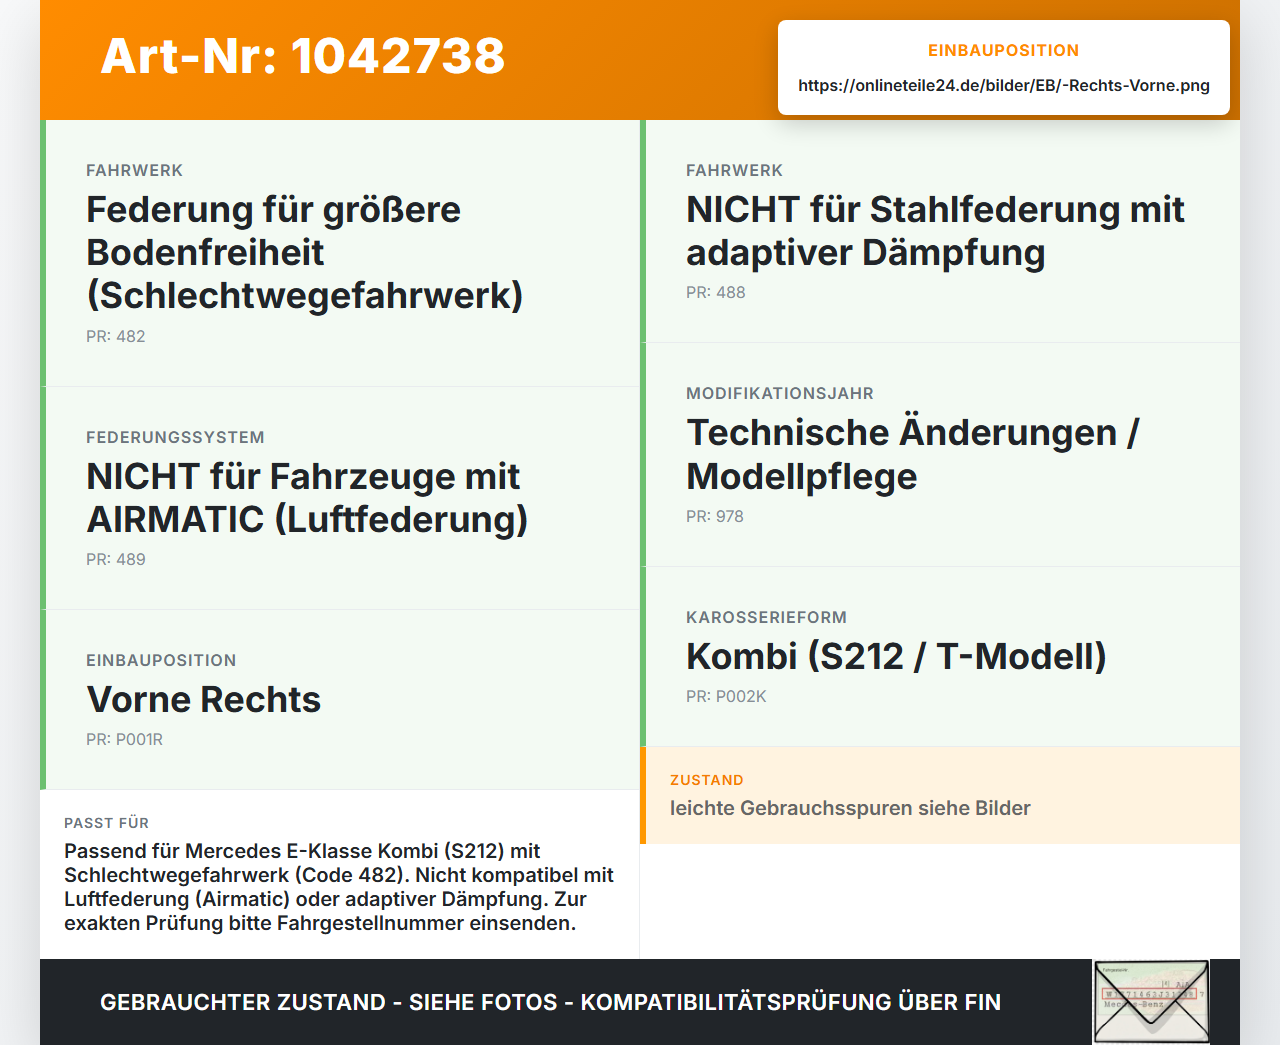Click the envelope thumbnail in the footer

pyautogui.click(x=1151, y=1002)
